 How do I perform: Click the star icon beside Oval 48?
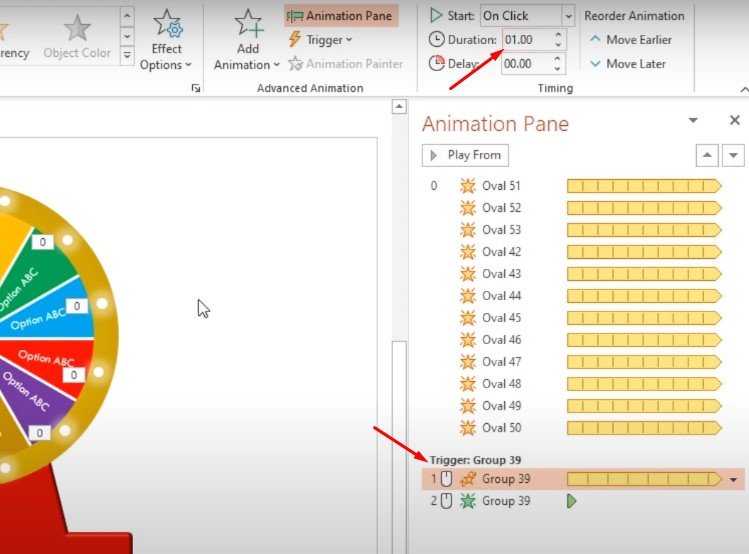coord(468,384)
